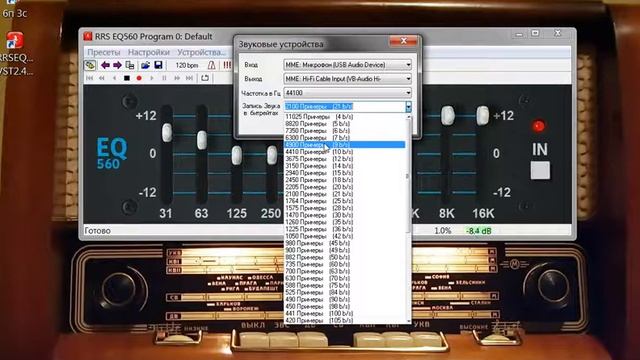Open a file with the folder icon

click(x=145, y=65)
